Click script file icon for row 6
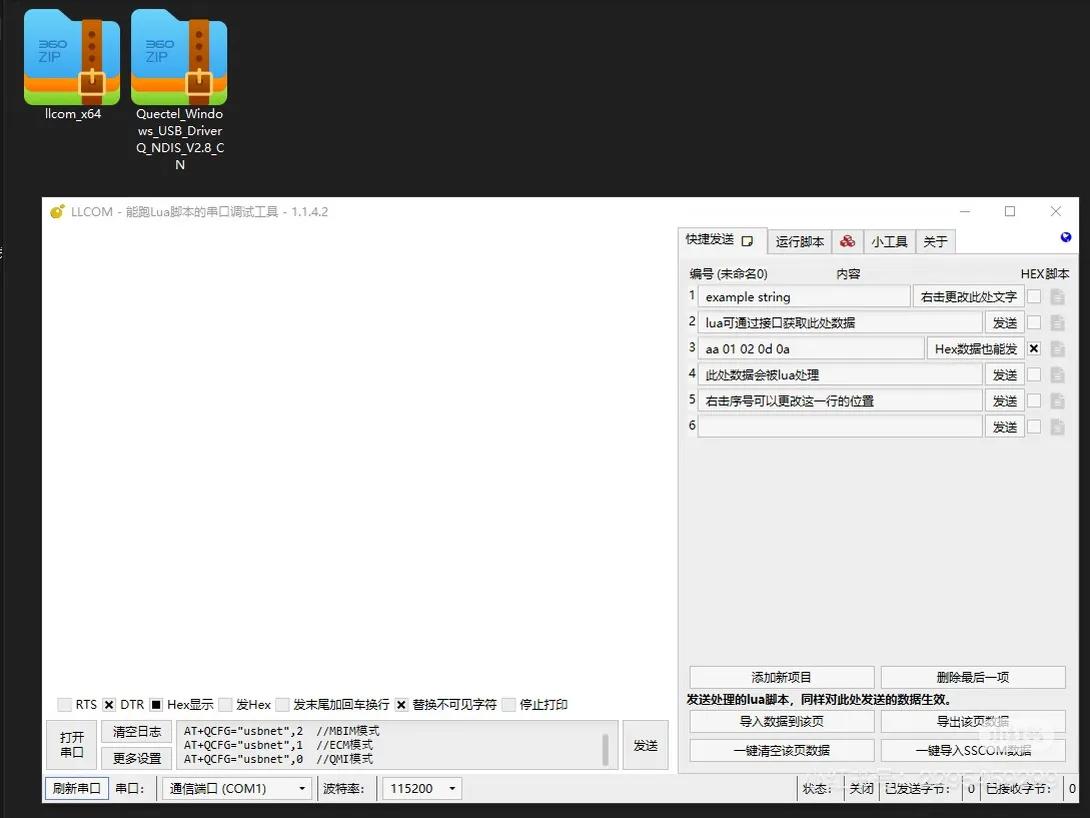Screen dimensions: 1090x818 [1057, 427]
